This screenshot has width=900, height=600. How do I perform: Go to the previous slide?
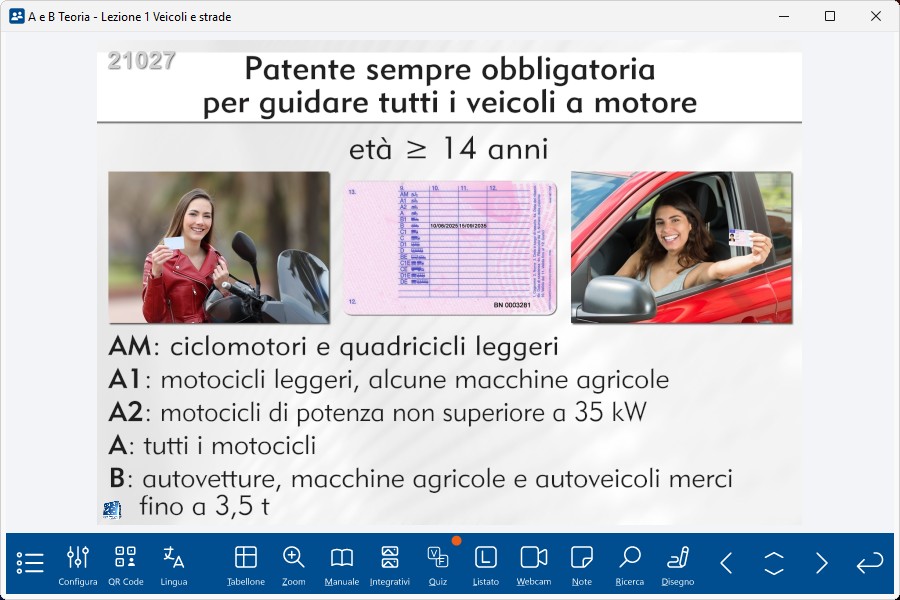pyautogui.click(x=726, y=563)
